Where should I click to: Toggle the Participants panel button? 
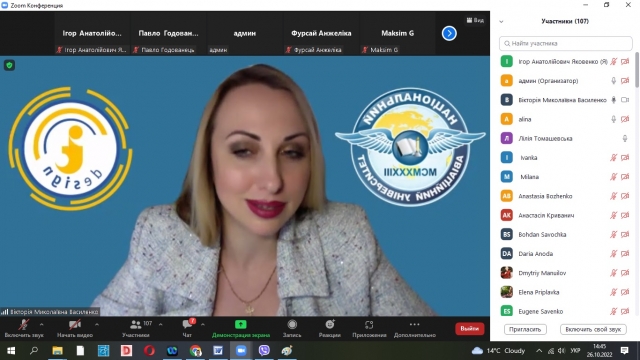pos(136,328)
